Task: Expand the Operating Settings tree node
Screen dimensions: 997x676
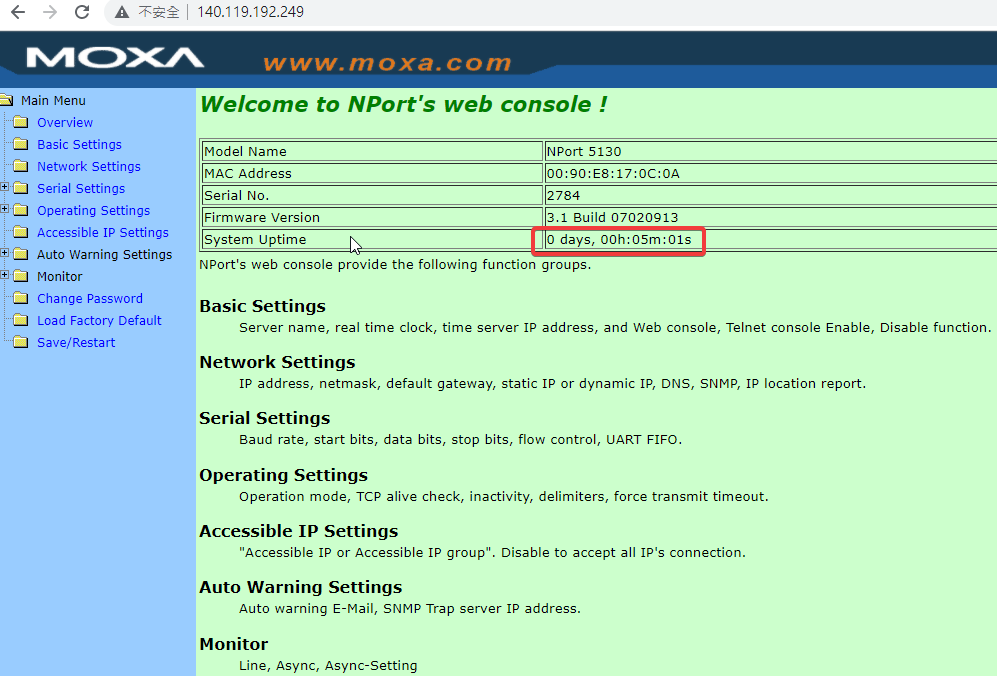Action: pos(4,209)
